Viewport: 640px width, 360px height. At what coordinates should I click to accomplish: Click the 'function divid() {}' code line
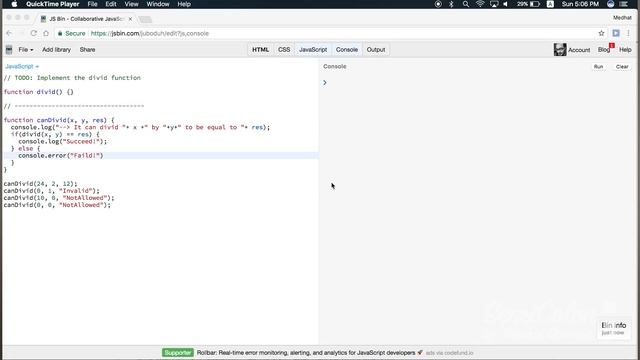[39, 92]
